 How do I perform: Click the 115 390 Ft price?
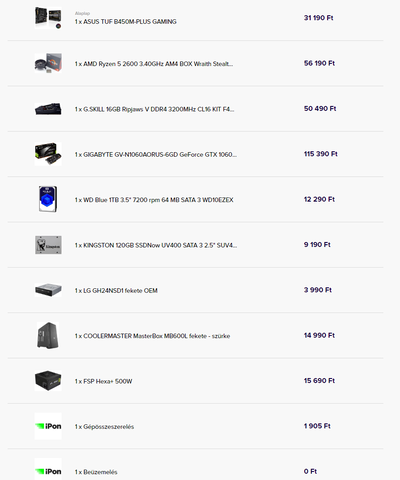pos(321,154)
